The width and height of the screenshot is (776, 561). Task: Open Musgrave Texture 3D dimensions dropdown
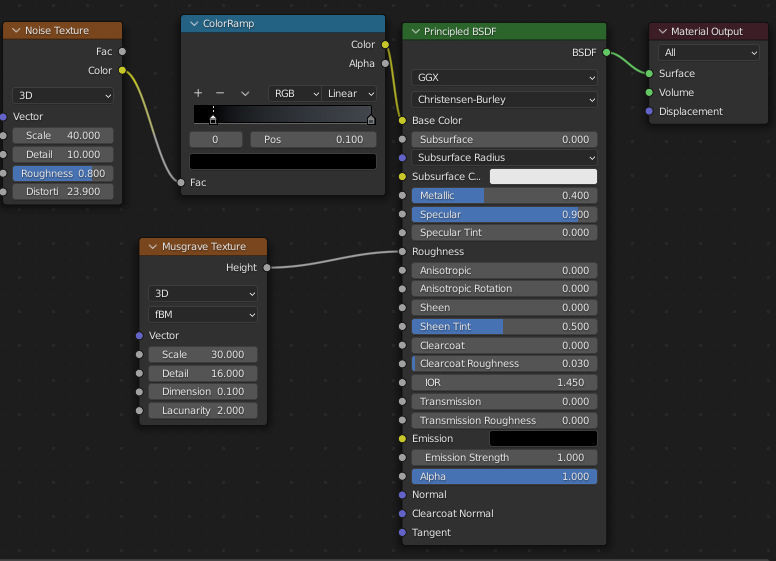click(203, 294)
